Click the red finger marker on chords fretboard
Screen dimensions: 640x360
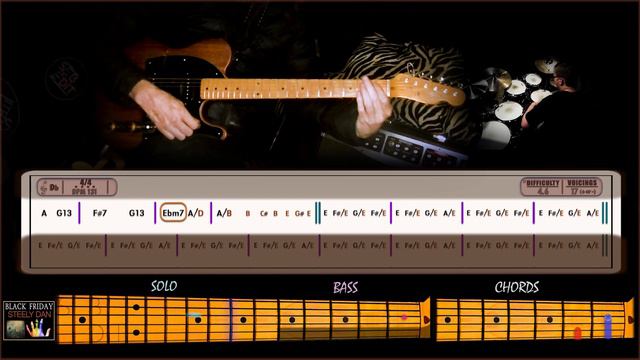578,333
